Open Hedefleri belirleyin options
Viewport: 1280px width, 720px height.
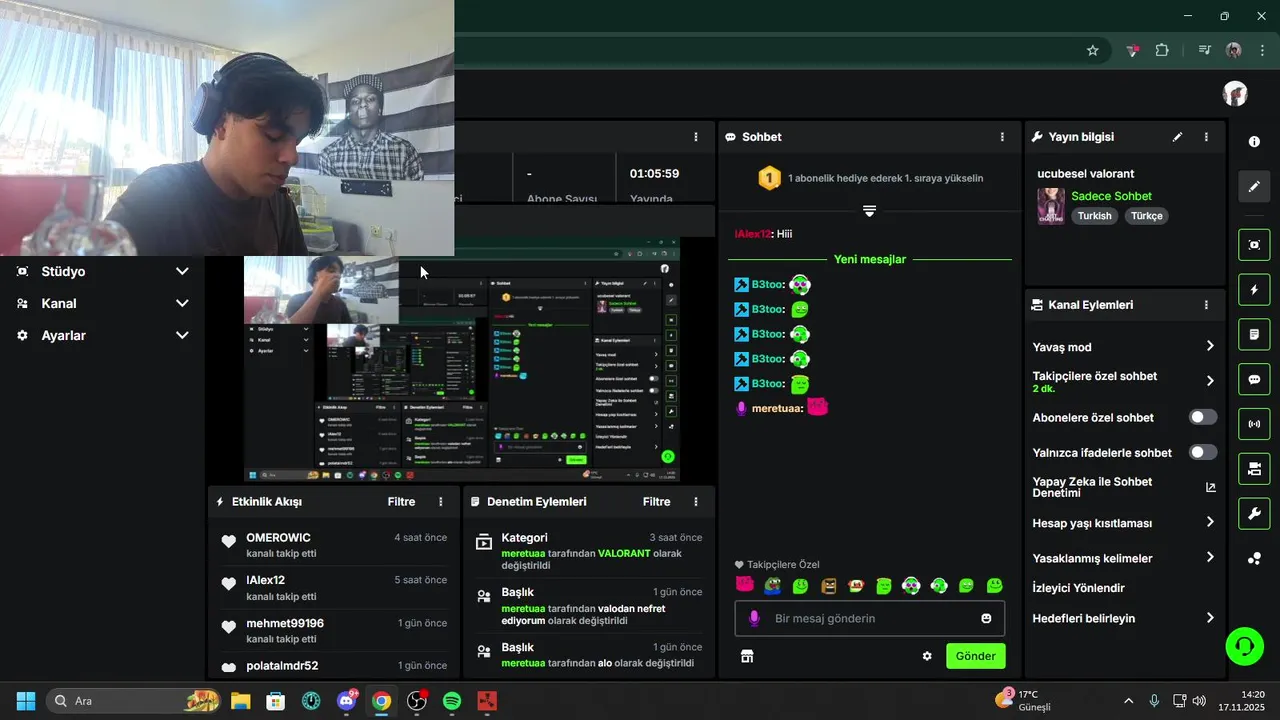[1210, 618]
